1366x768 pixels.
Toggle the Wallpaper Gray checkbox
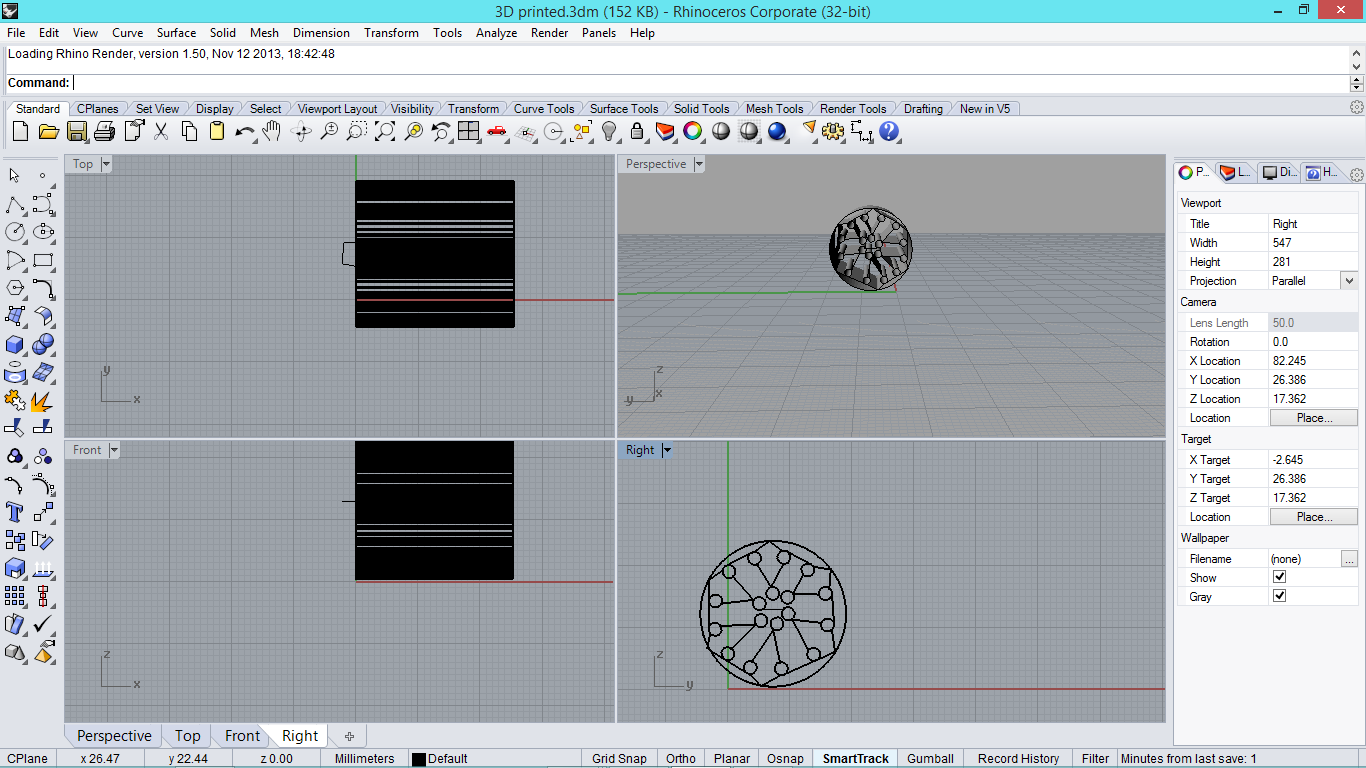(x=1279, y=596)
